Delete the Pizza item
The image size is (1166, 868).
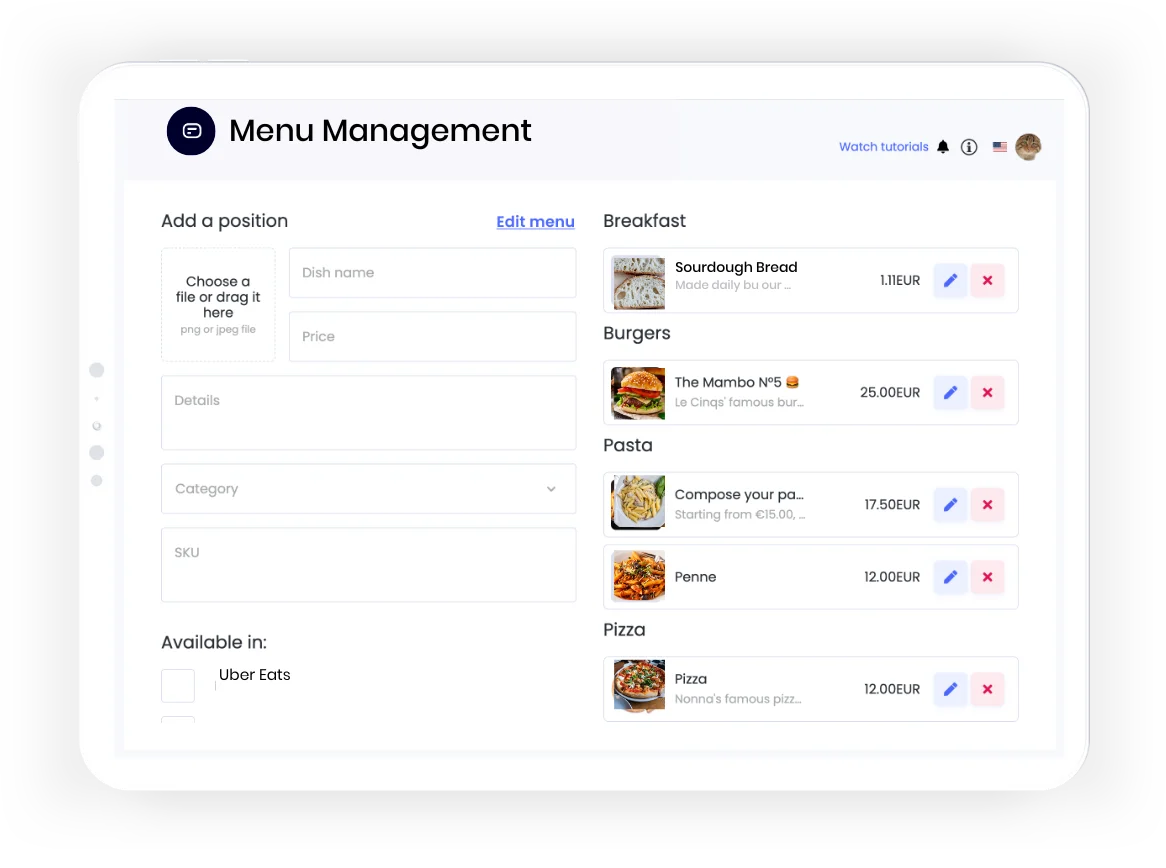pos(988,689)
